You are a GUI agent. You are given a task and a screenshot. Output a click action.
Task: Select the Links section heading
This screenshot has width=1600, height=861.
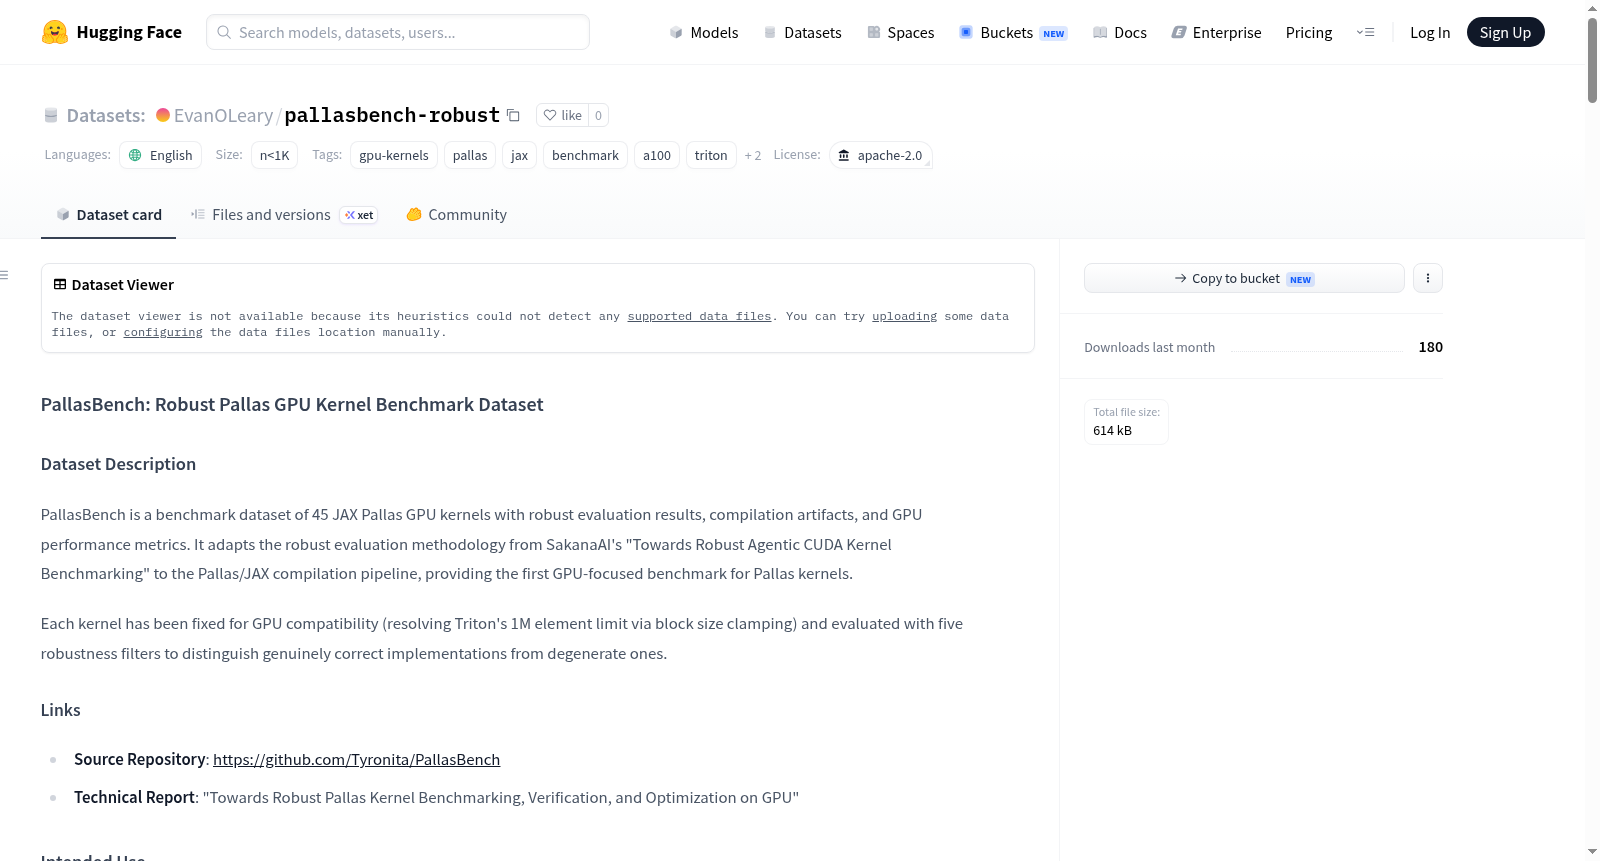61,710
